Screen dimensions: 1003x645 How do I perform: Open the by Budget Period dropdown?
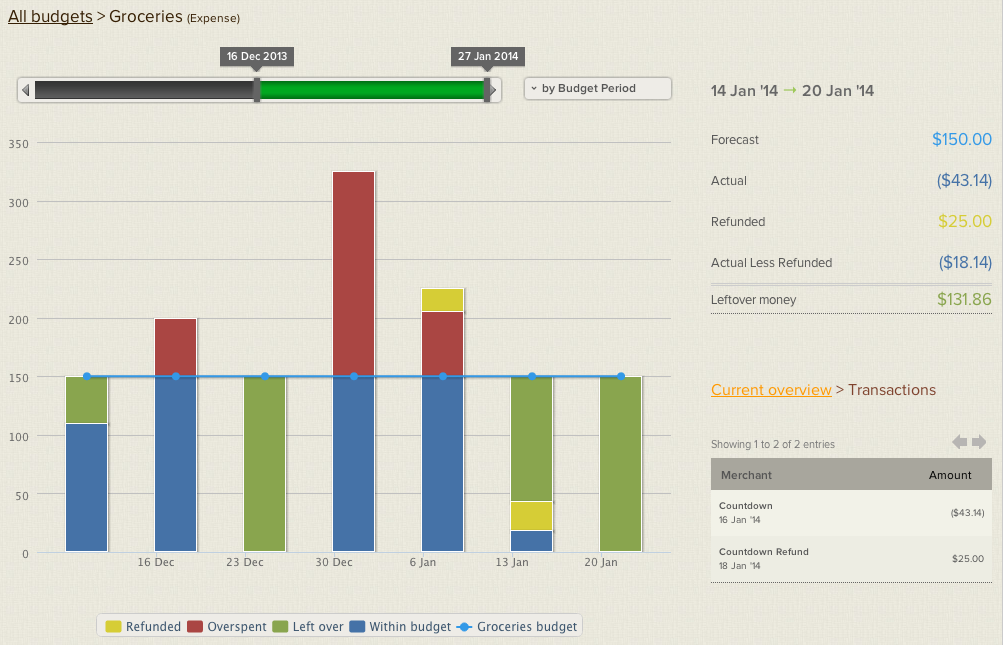coord(597,88)
